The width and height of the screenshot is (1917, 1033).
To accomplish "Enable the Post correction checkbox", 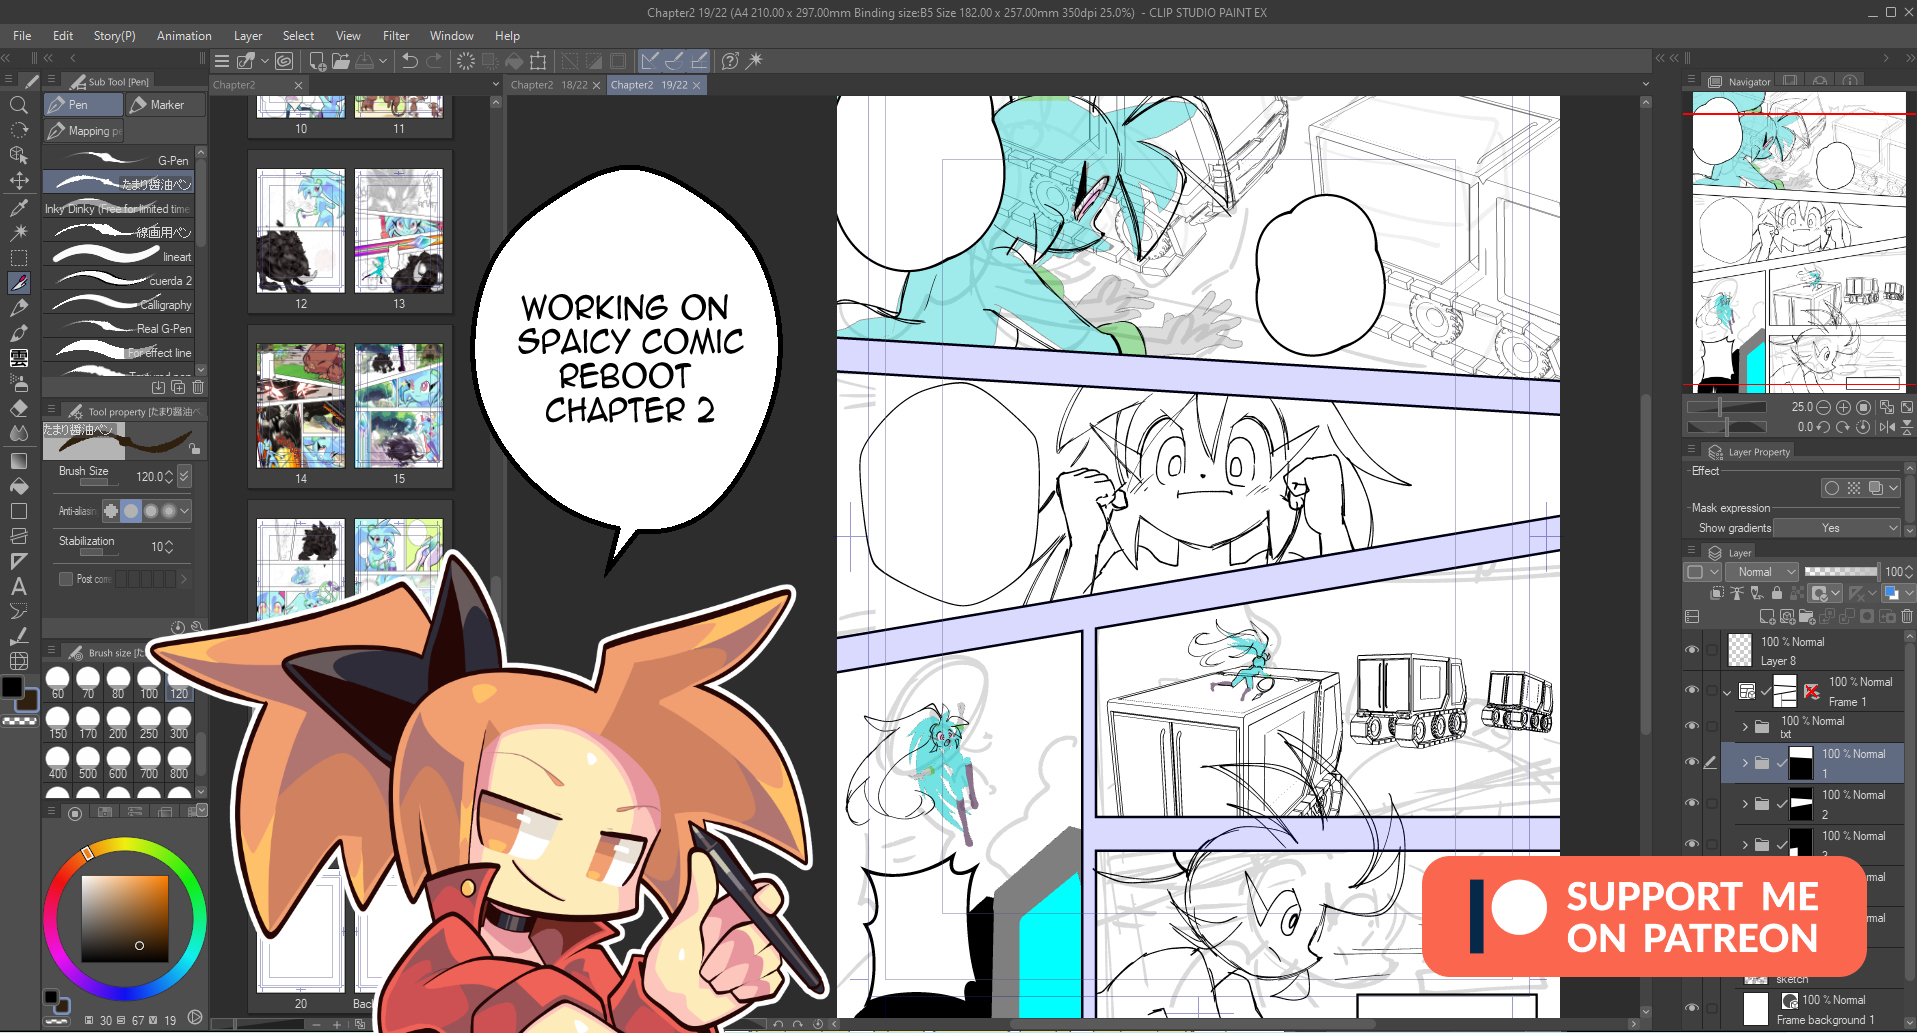I will pyautogui.click(x=66, y=579).
